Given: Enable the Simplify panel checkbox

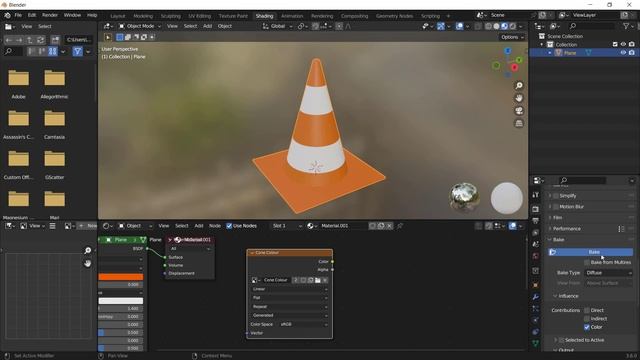Looking at the screenshot, I should [x=556, y=196].
